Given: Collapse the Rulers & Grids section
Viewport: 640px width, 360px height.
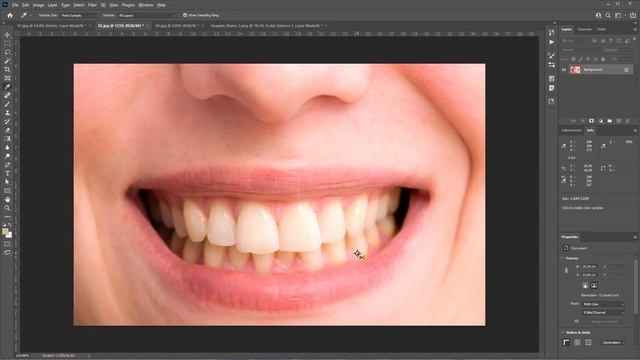Looking at the screenshot, I should (562, 333).
